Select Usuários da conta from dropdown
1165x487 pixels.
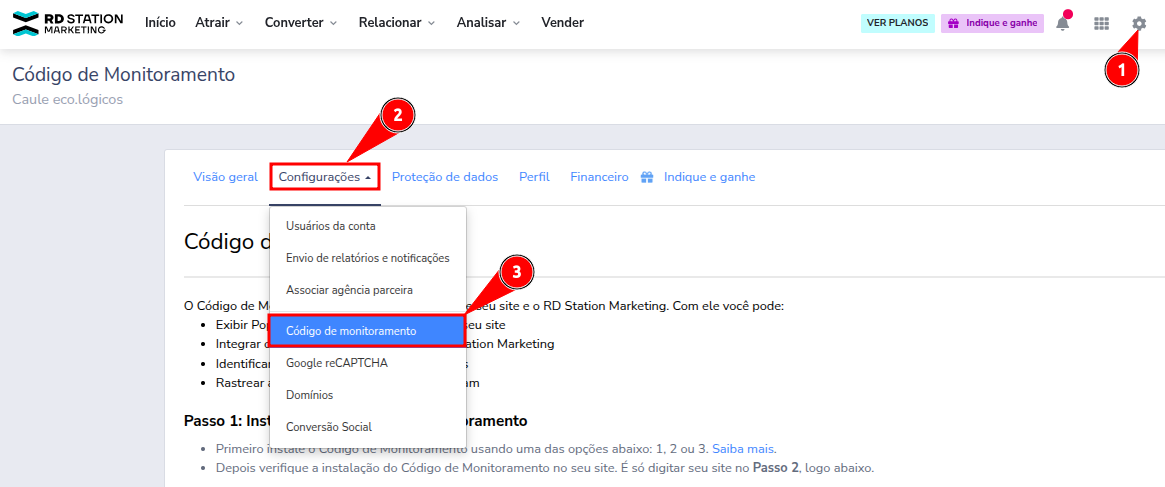click(x=368, y=226)
